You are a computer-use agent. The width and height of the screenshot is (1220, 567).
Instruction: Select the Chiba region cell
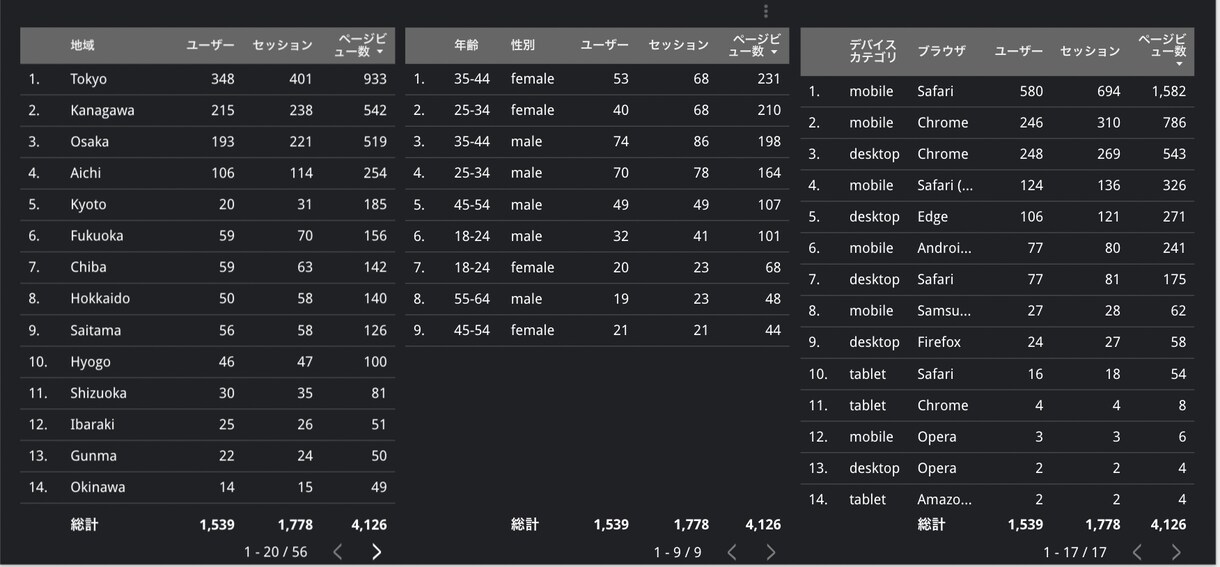click(88, 267)
